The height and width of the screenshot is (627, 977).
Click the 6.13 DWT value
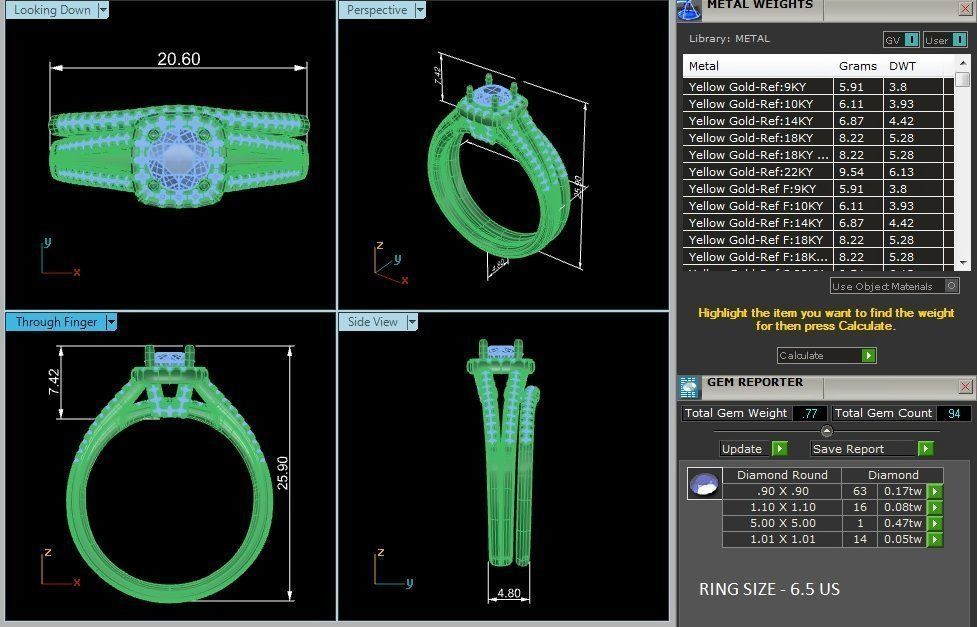pos(901,171)
